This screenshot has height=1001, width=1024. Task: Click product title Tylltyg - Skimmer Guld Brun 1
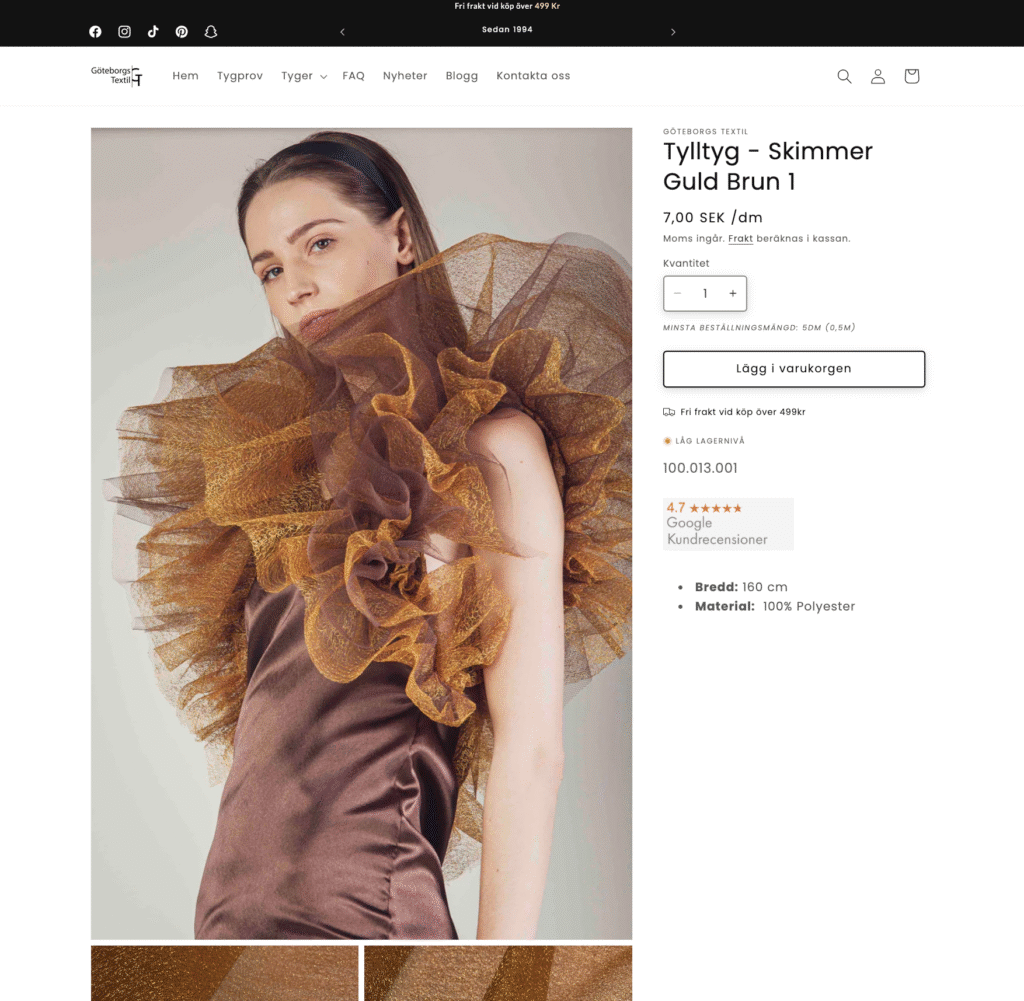(768, 166)
